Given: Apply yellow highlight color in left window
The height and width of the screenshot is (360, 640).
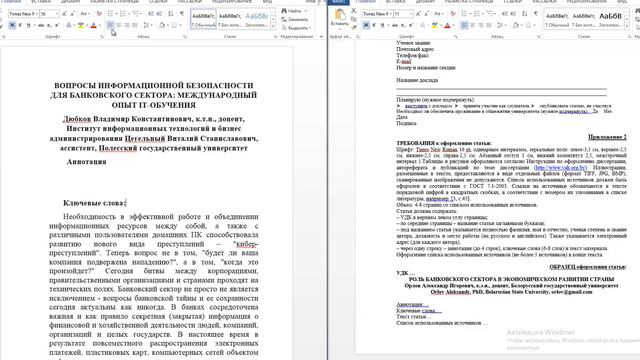Looking at the screenshot, I should coord(81,25).
